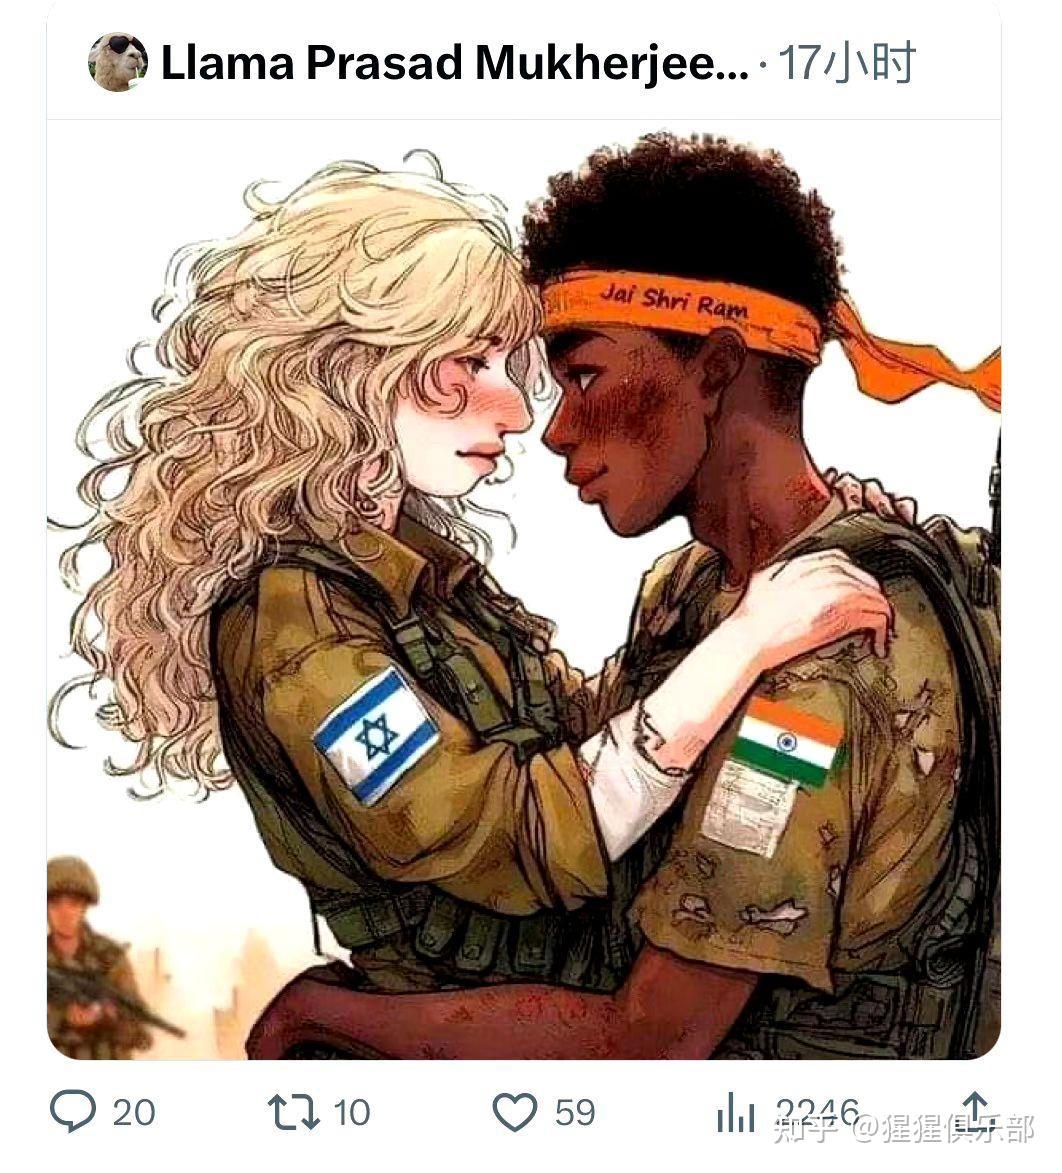
Task: Click the retweet count 10
Action: point(352,1112)
